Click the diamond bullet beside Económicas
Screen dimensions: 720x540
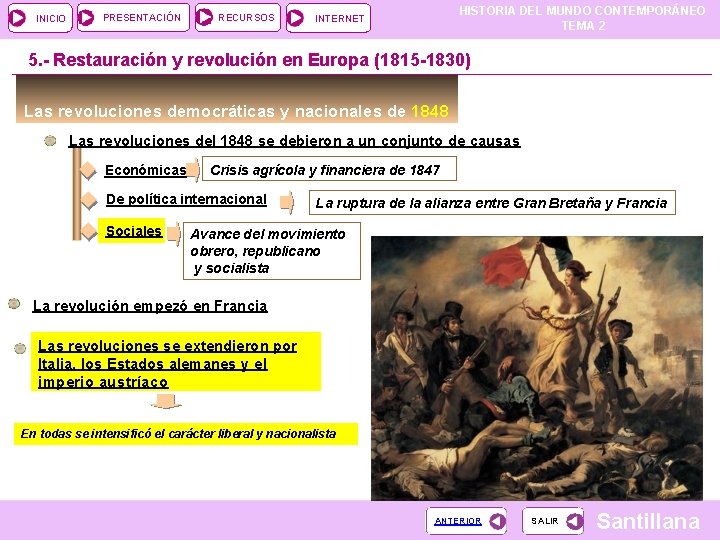88,170
